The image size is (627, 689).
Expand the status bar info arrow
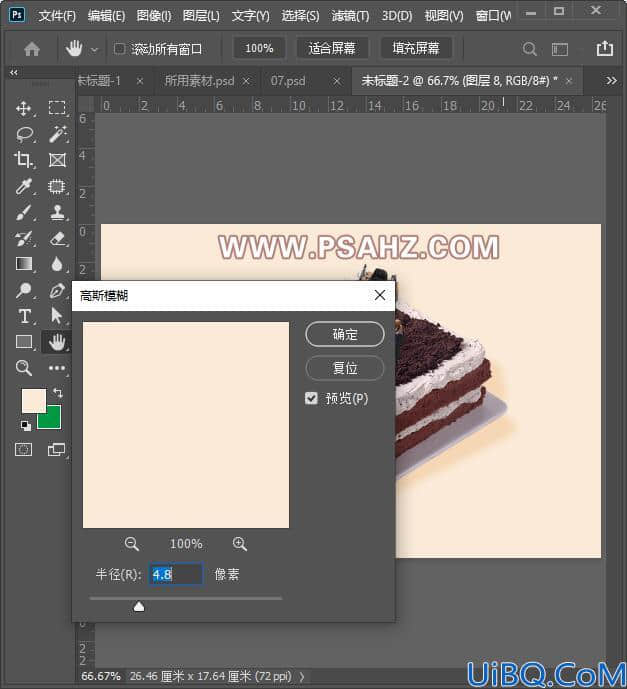tap(302, 677)
